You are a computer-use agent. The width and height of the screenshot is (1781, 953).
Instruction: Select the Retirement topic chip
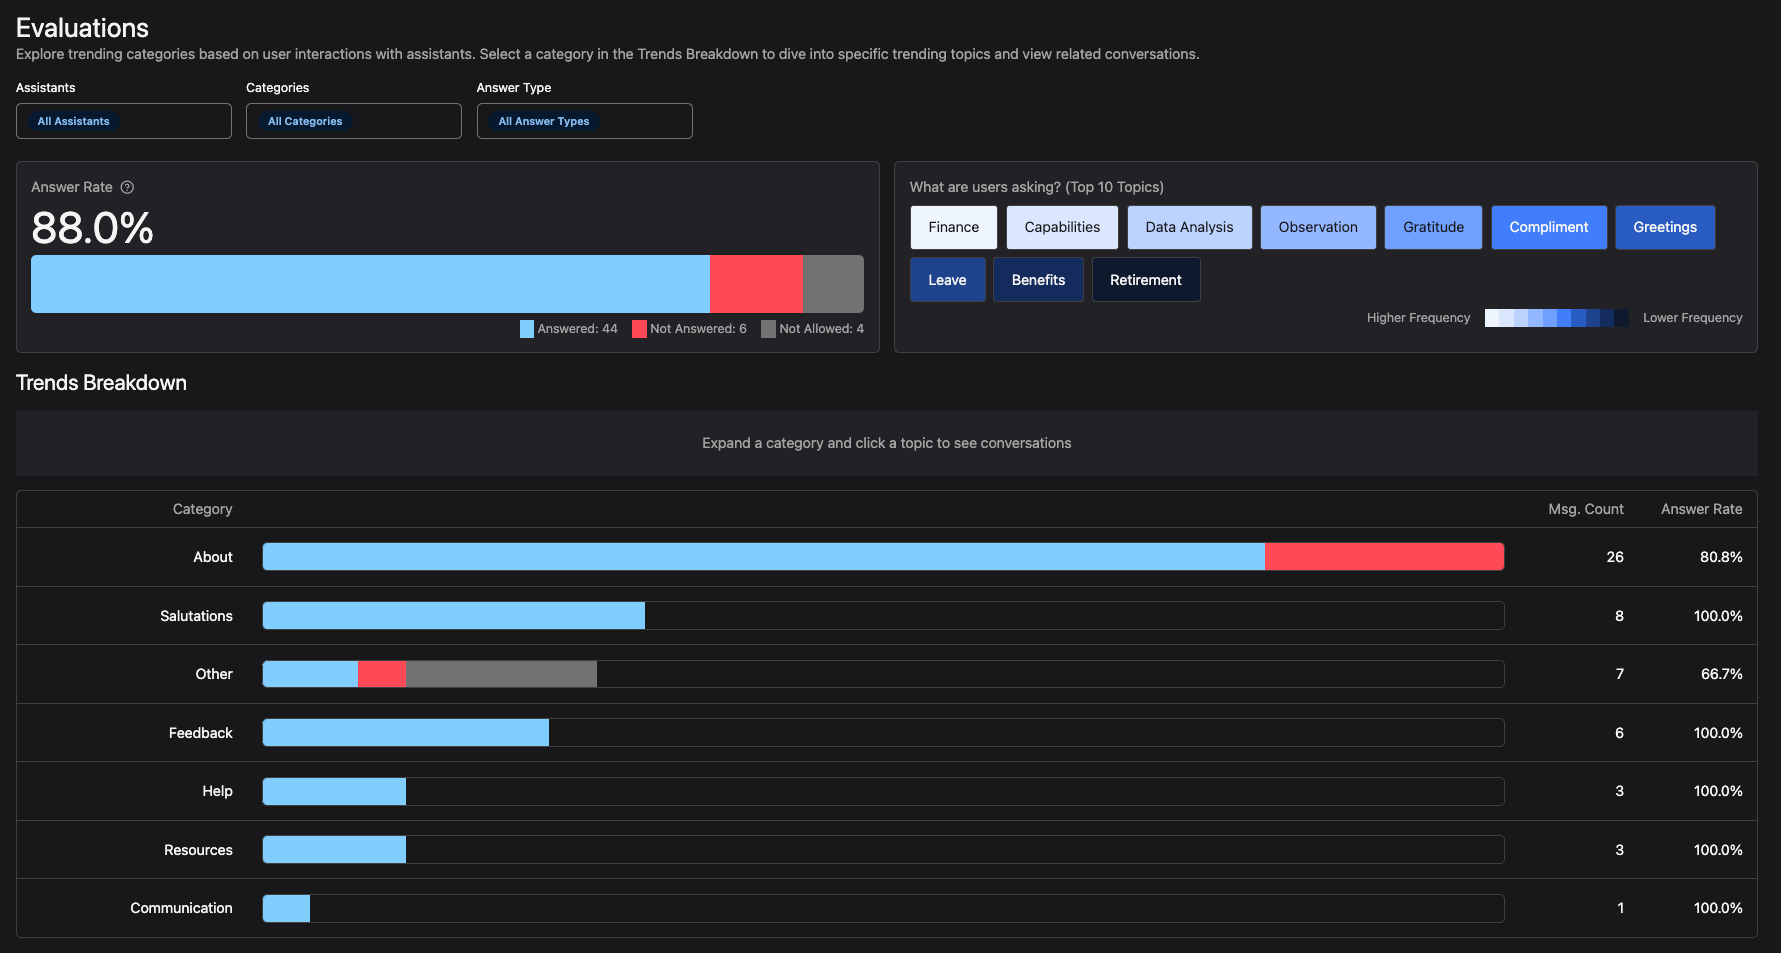coord(1145,280)
